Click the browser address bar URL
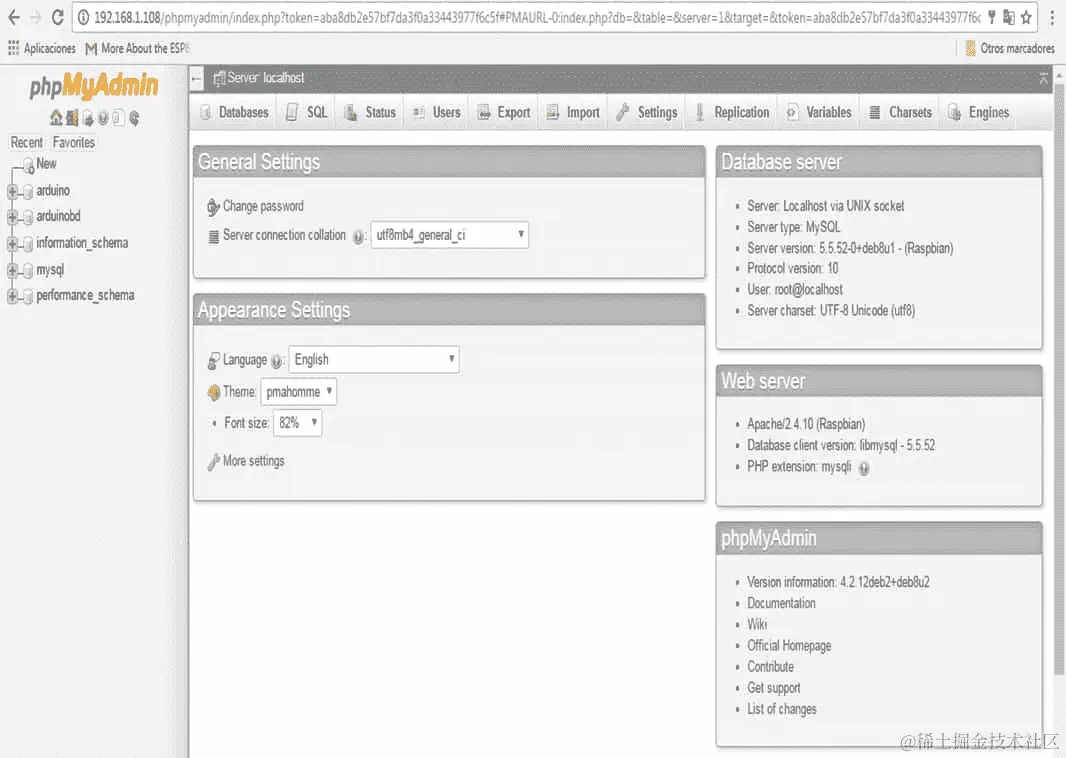This screenshot has width=1066, height=758. (537, 18)
